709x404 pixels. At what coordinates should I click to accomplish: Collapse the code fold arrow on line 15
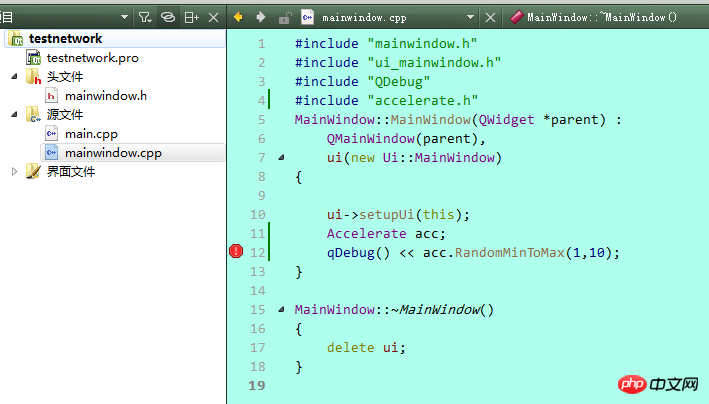coord(281,309)
